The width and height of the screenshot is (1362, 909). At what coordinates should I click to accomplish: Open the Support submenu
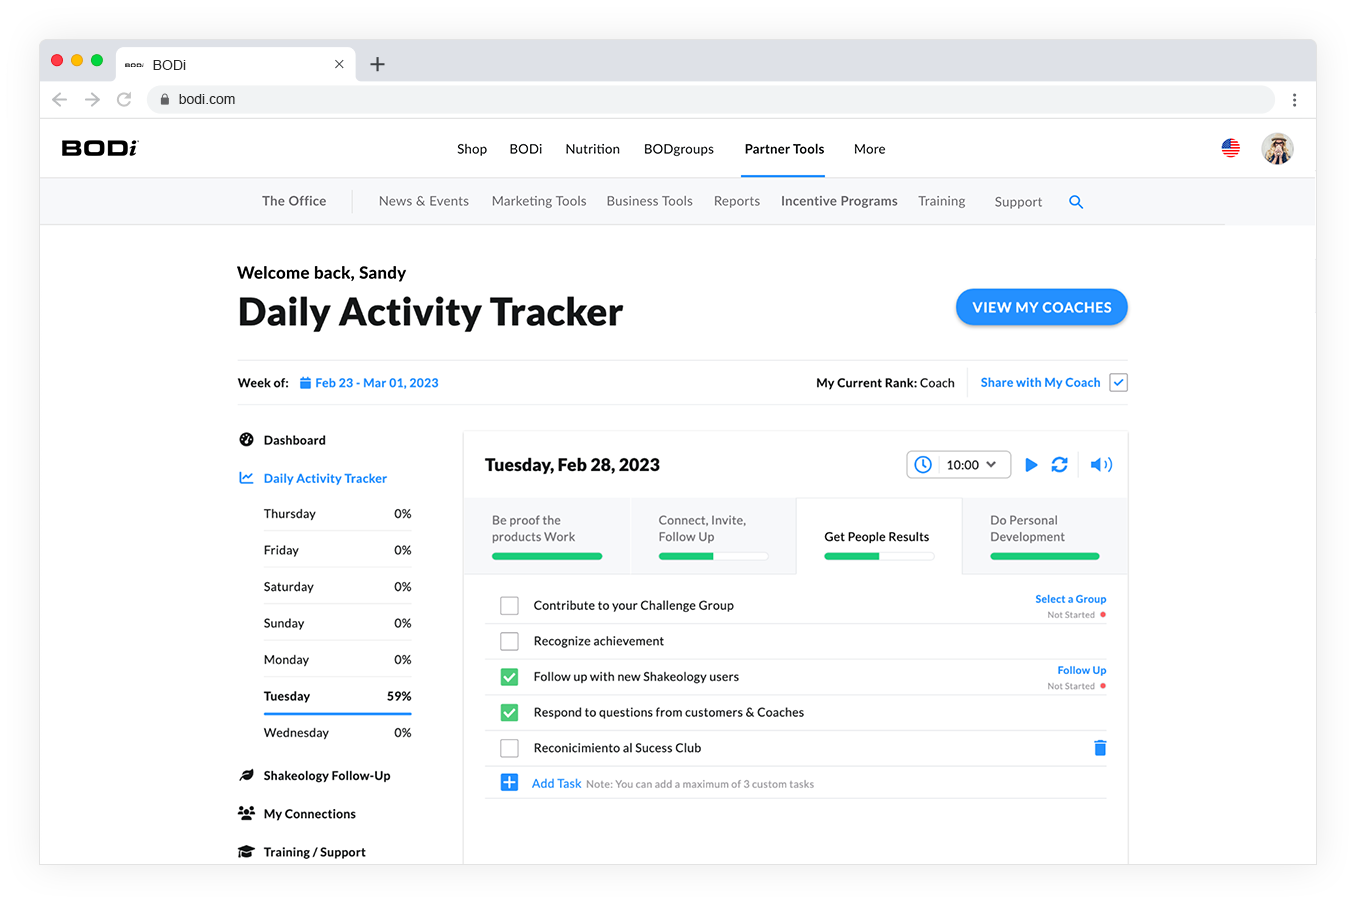[x=1018, y=202]
